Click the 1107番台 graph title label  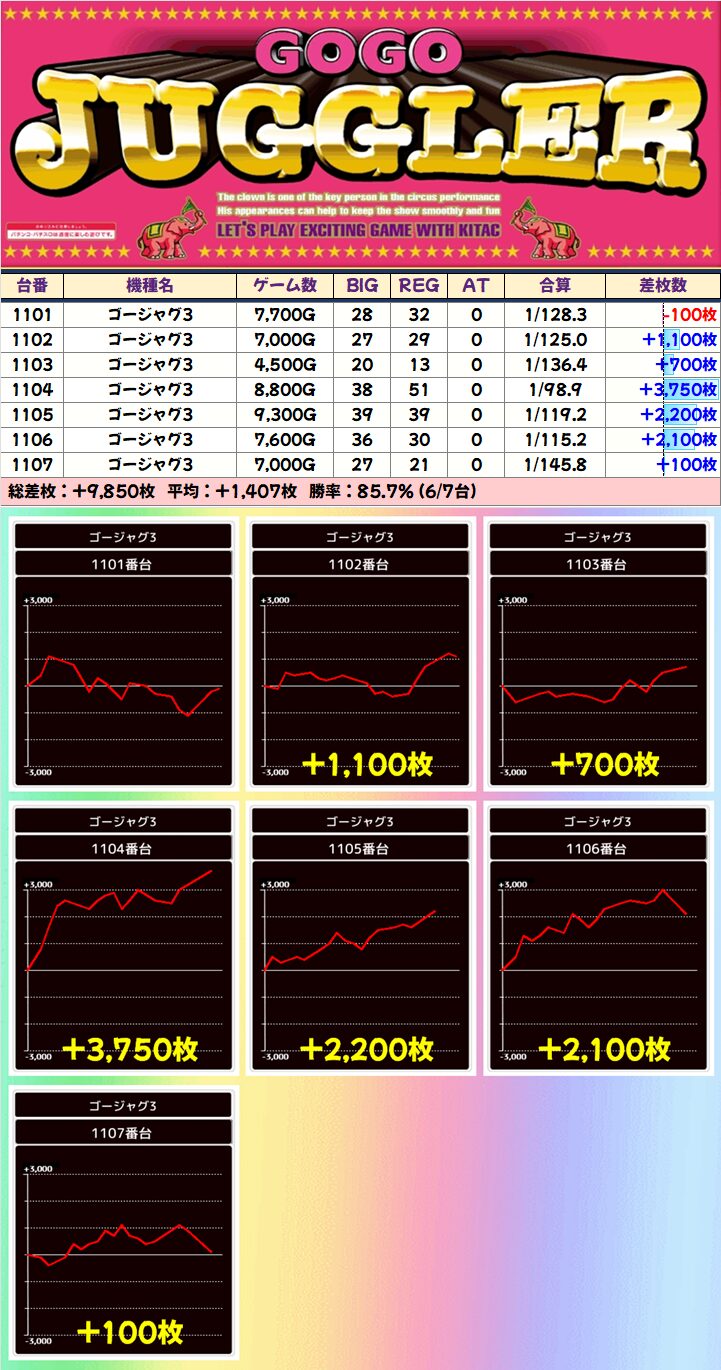[x=122, y=1133]
